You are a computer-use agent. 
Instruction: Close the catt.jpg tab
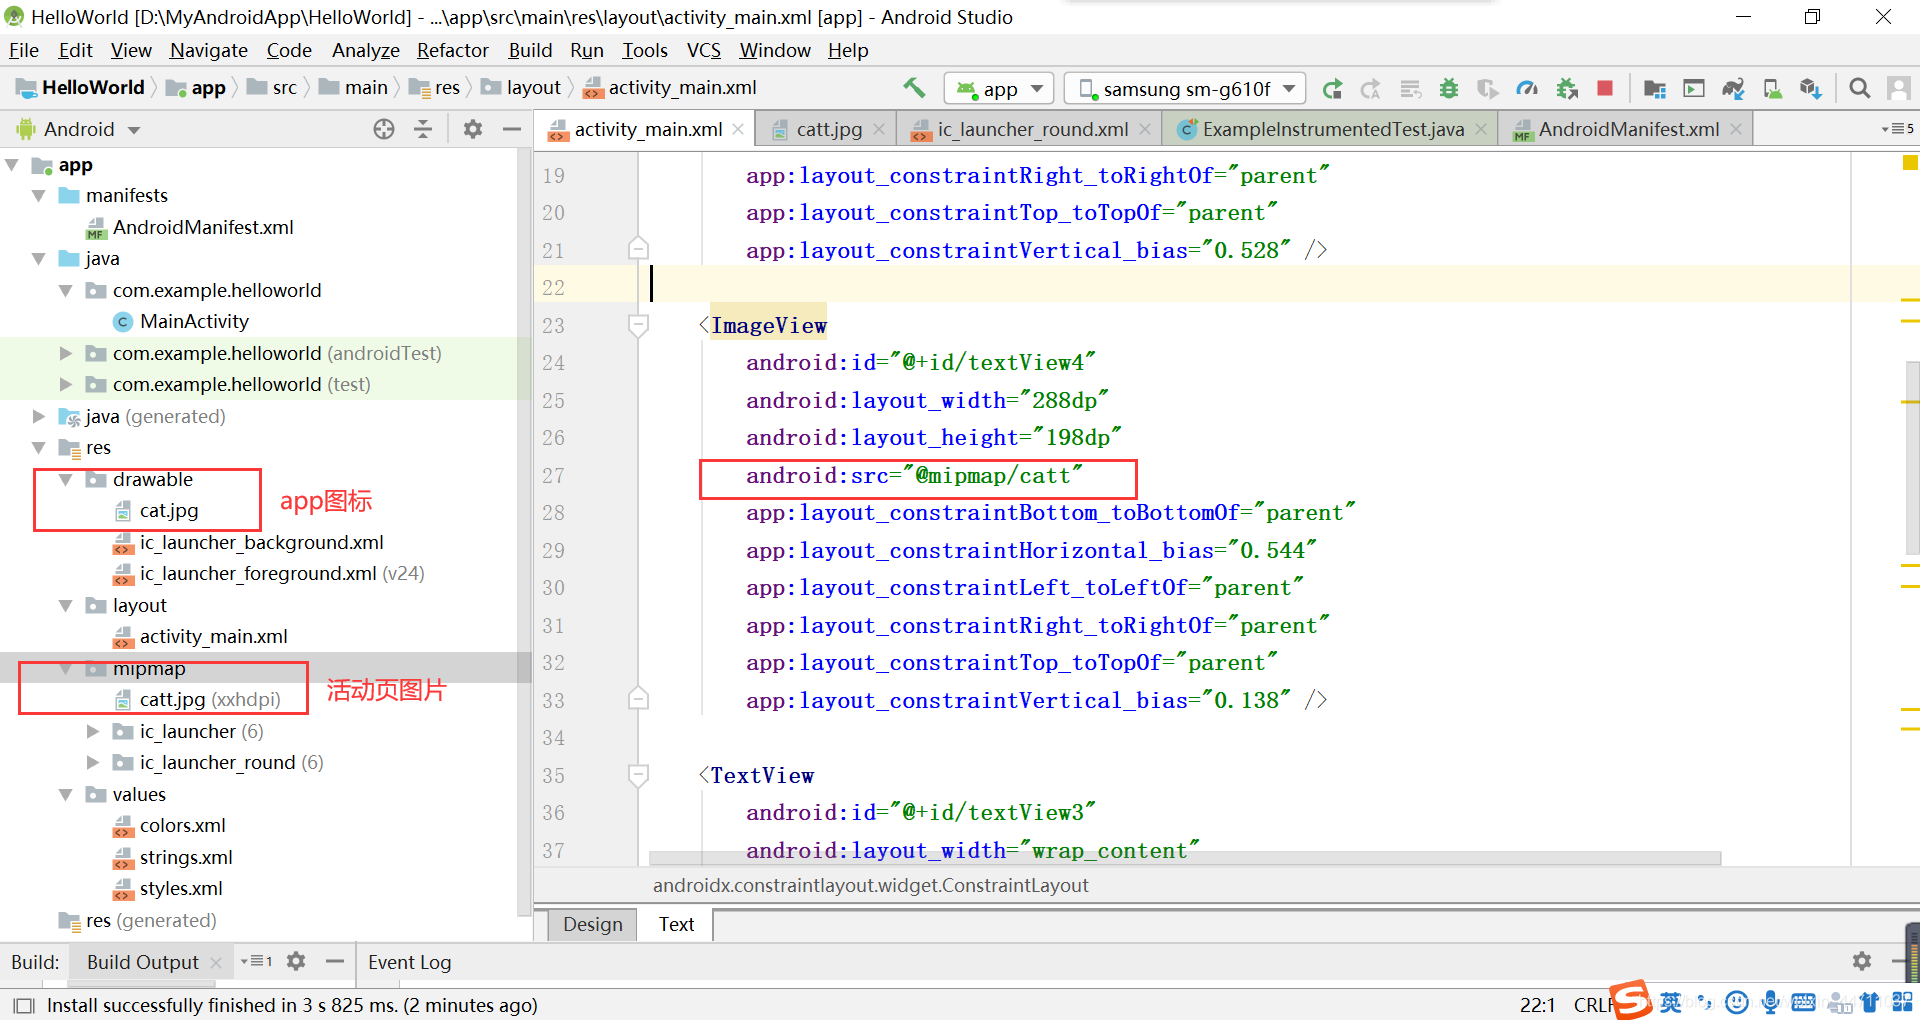[x=879, y=129]
